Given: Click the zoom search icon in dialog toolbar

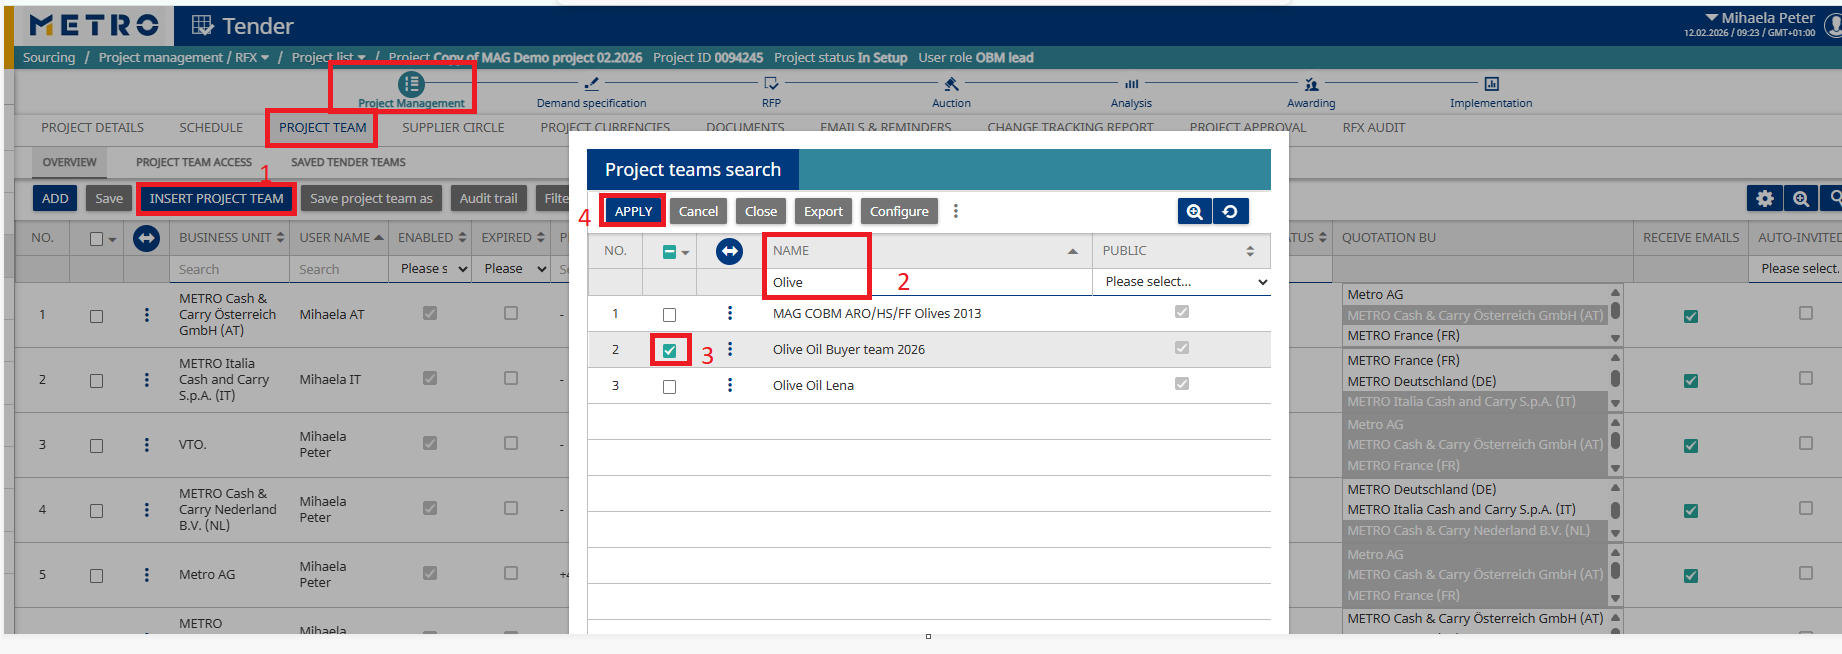Looking at the screenshot, I should 1194,211.
